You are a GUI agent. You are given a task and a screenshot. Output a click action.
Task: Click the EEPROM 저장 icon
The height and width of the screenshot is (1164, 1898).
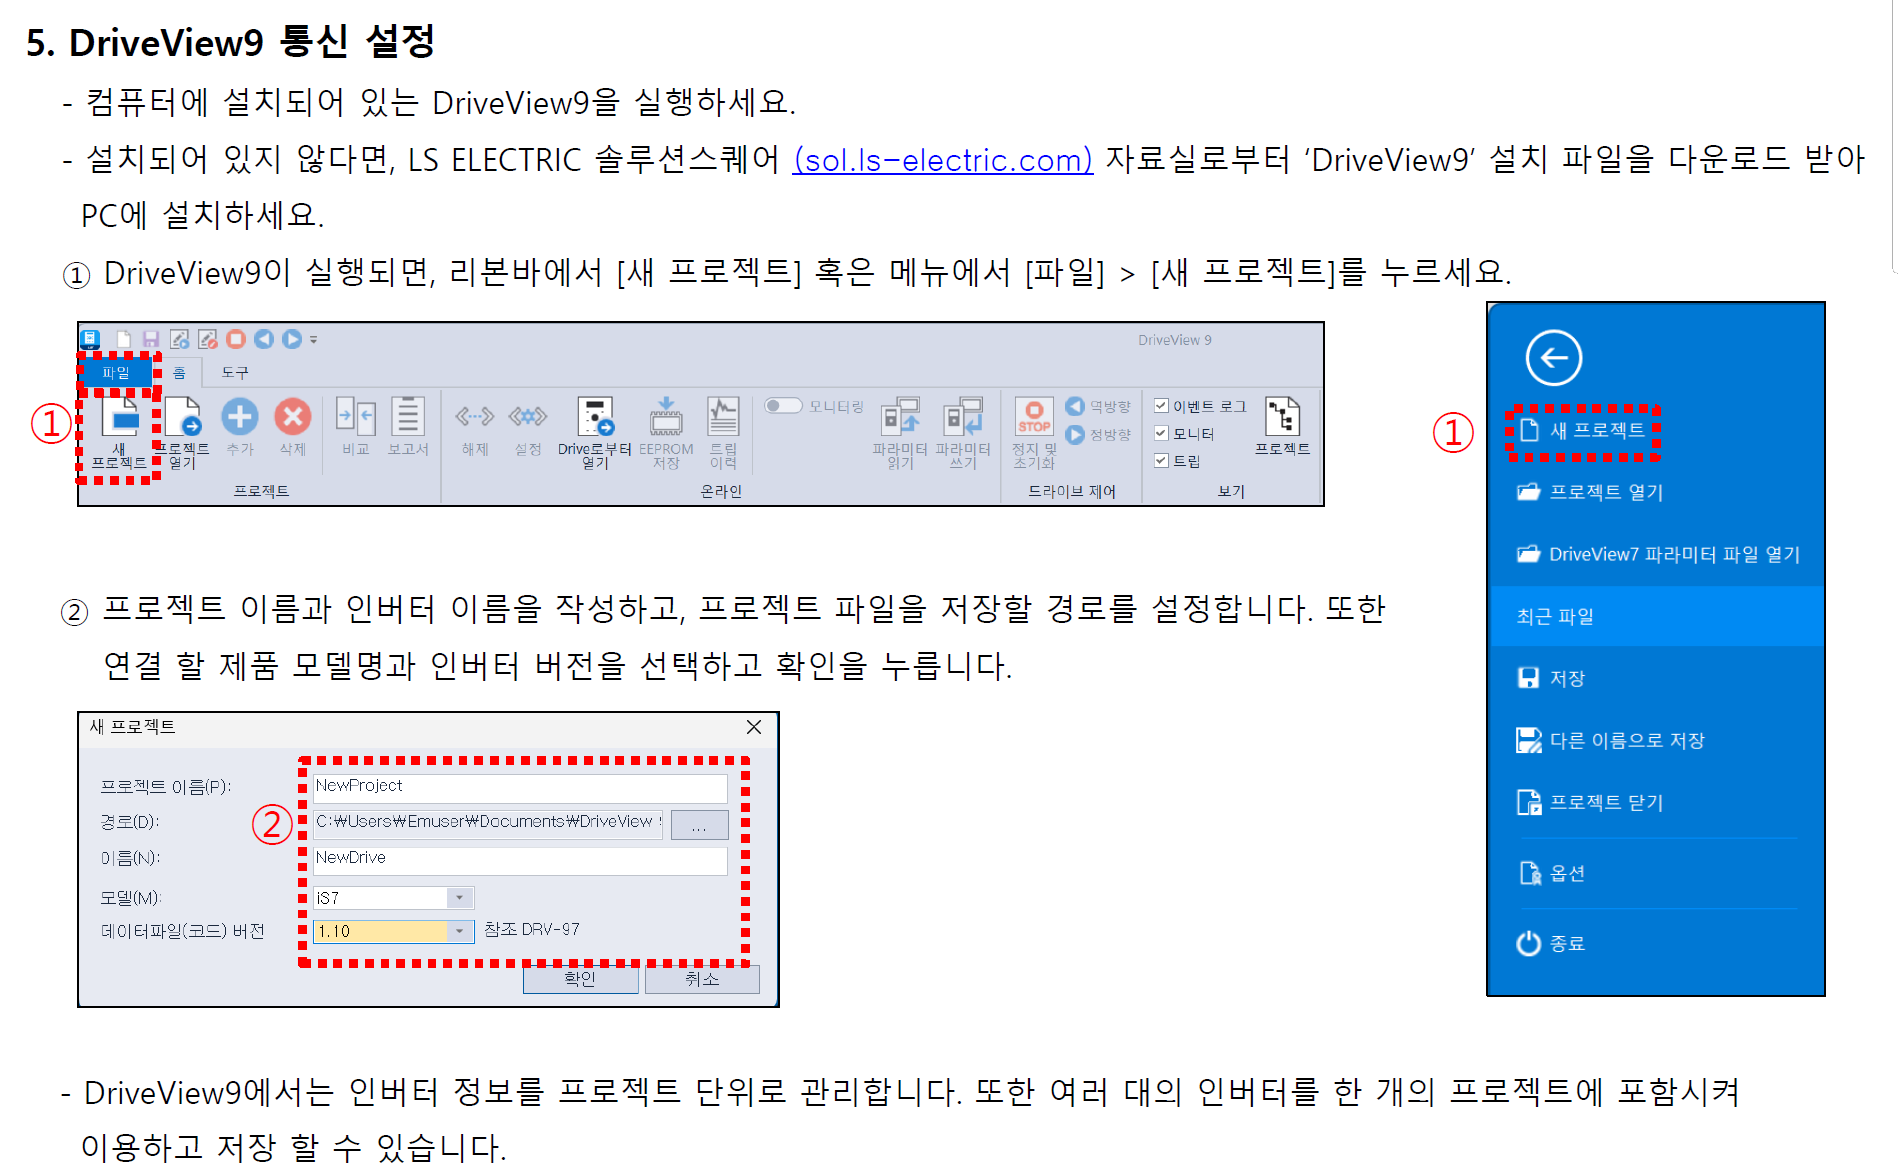click(665, 419)
